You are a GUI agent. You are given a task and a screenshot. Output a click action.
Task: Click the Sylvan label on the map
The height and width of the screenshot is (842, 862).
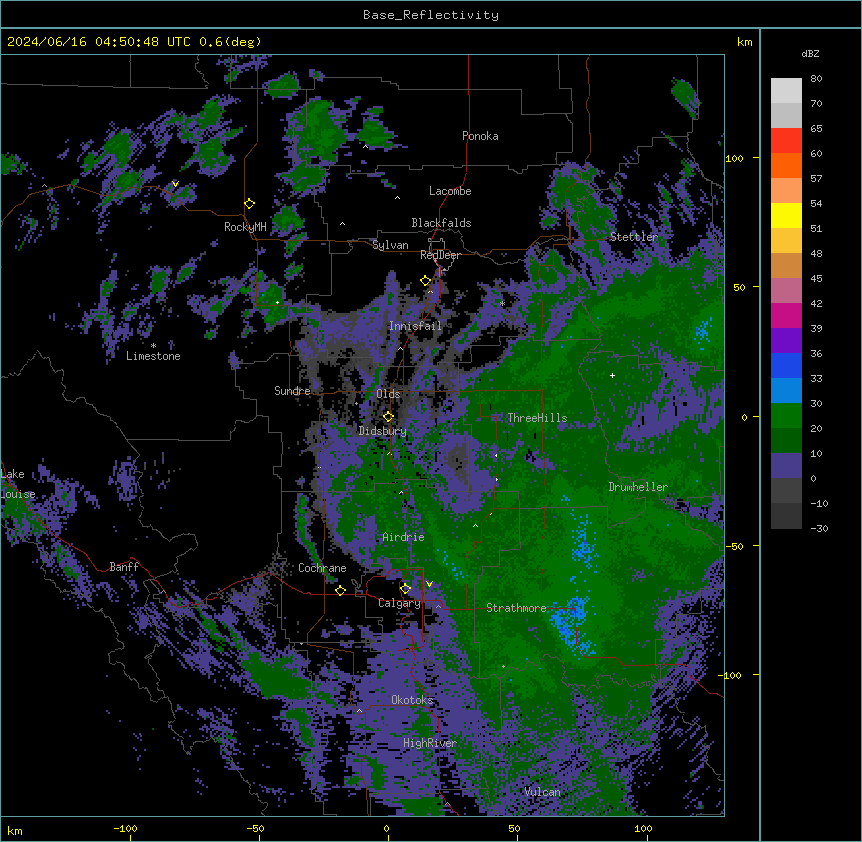point(390,245)
